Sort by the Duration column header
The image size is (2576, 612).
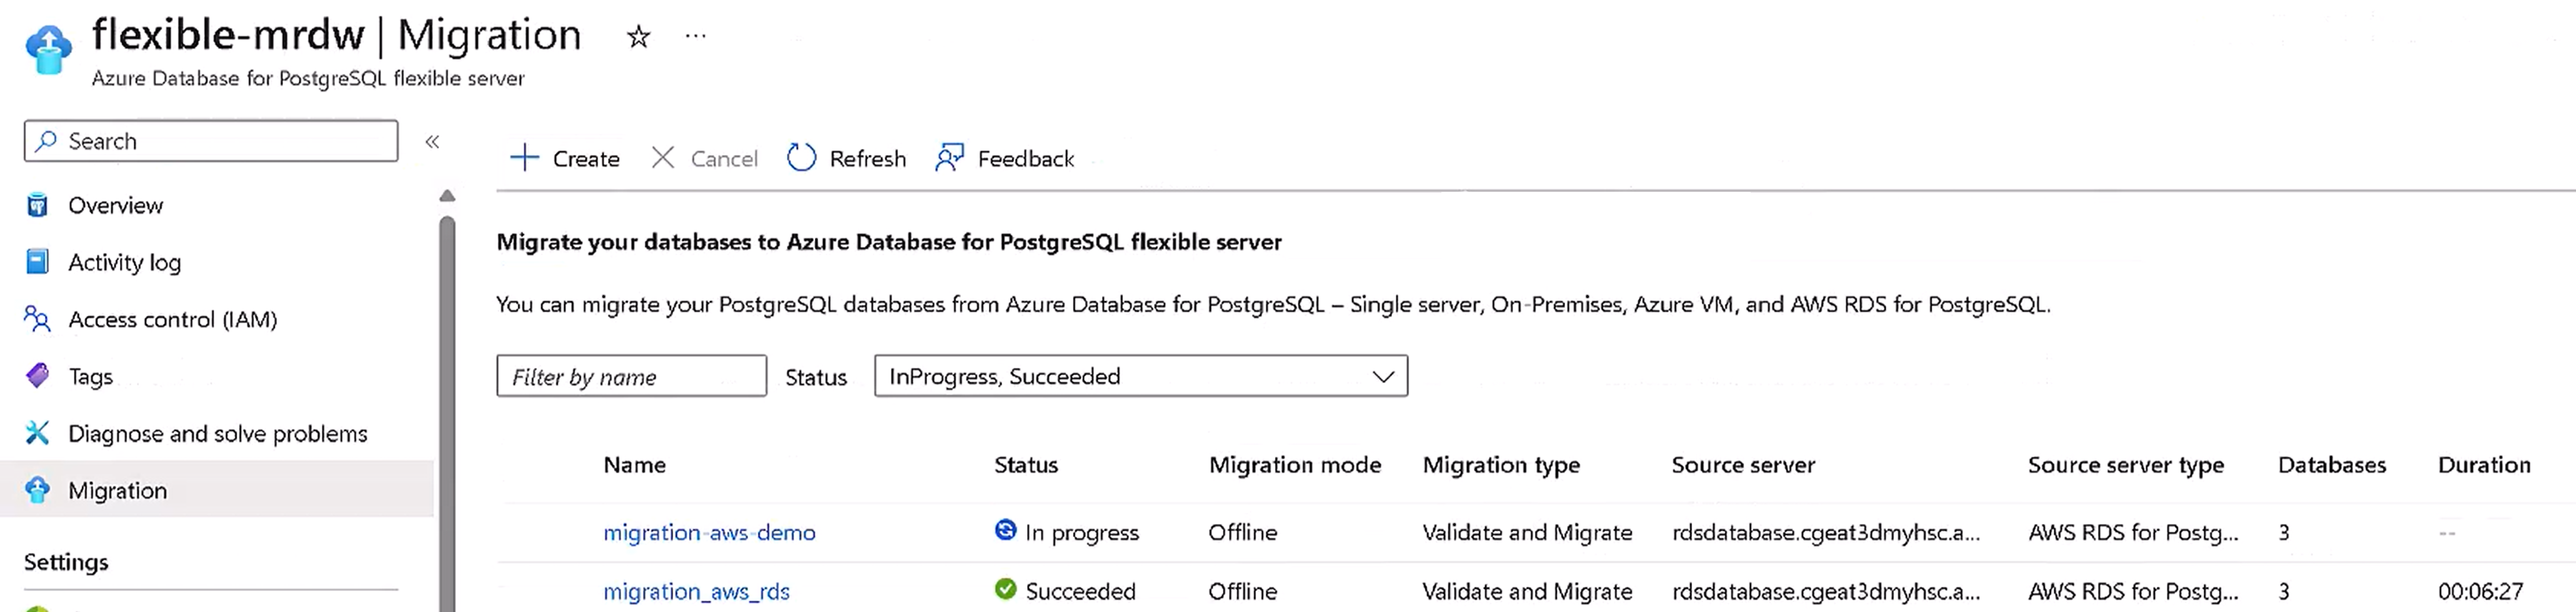(x=2483, y=465)
